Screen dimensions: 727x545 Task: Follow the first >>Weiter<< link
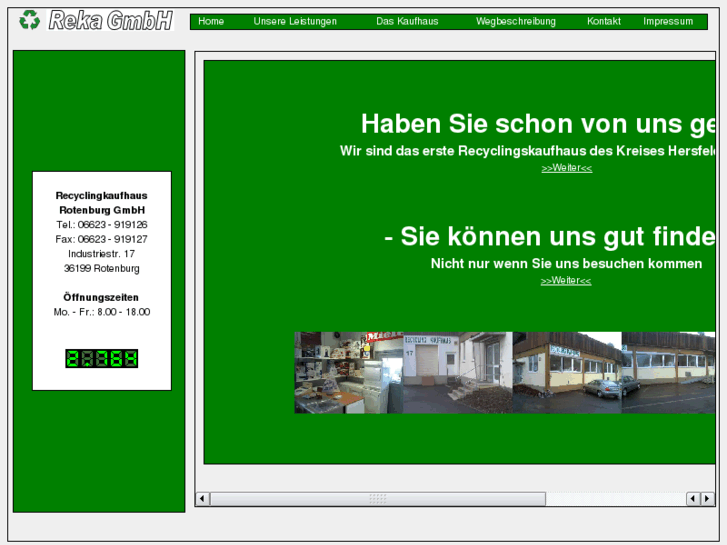click(566, 168)
